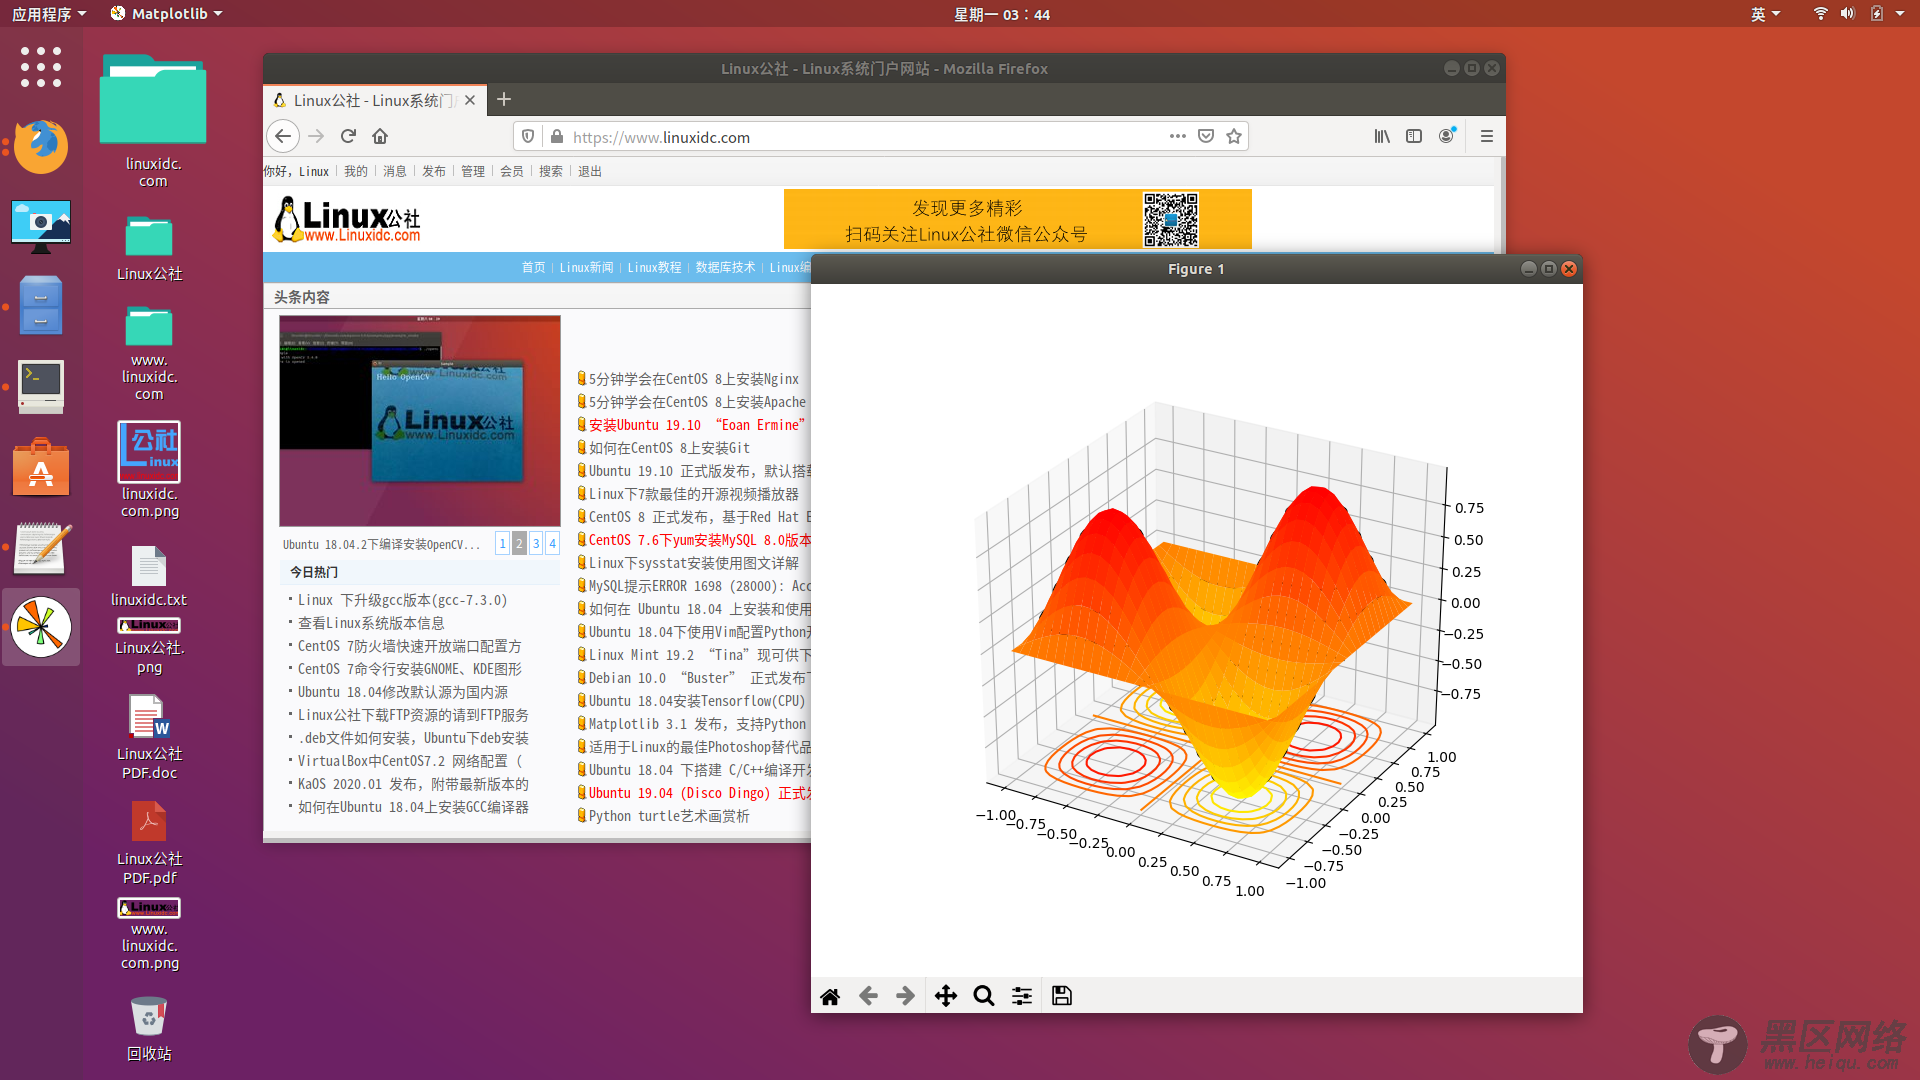This screenshot has width=1920, height=1080.
Task: Save the figure with disk icon
Action: (x=1062, y=996)
